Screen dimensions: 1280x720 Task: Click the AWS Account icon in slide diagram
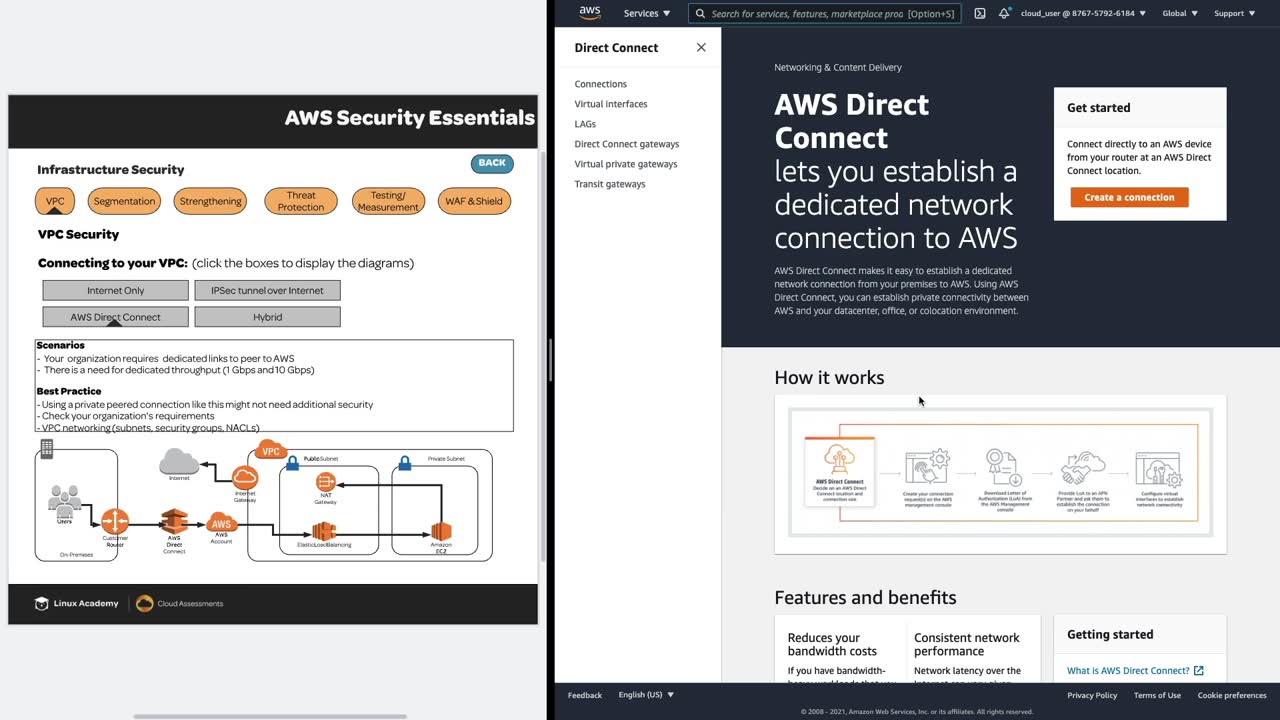coord(221,523)
